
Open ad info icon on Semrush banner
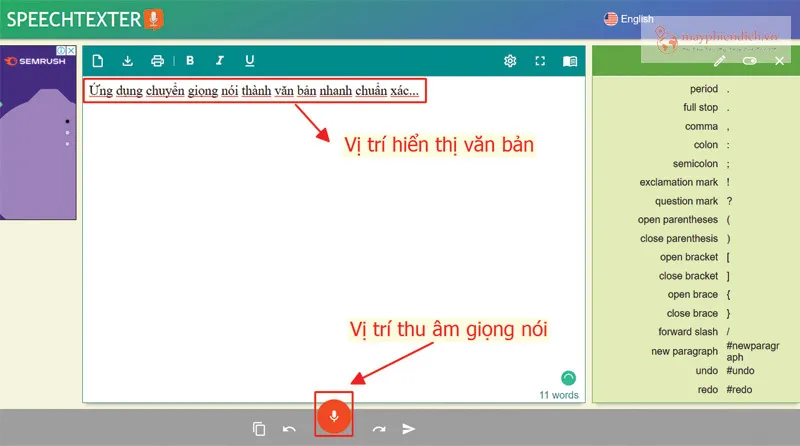tap(61, 51)
